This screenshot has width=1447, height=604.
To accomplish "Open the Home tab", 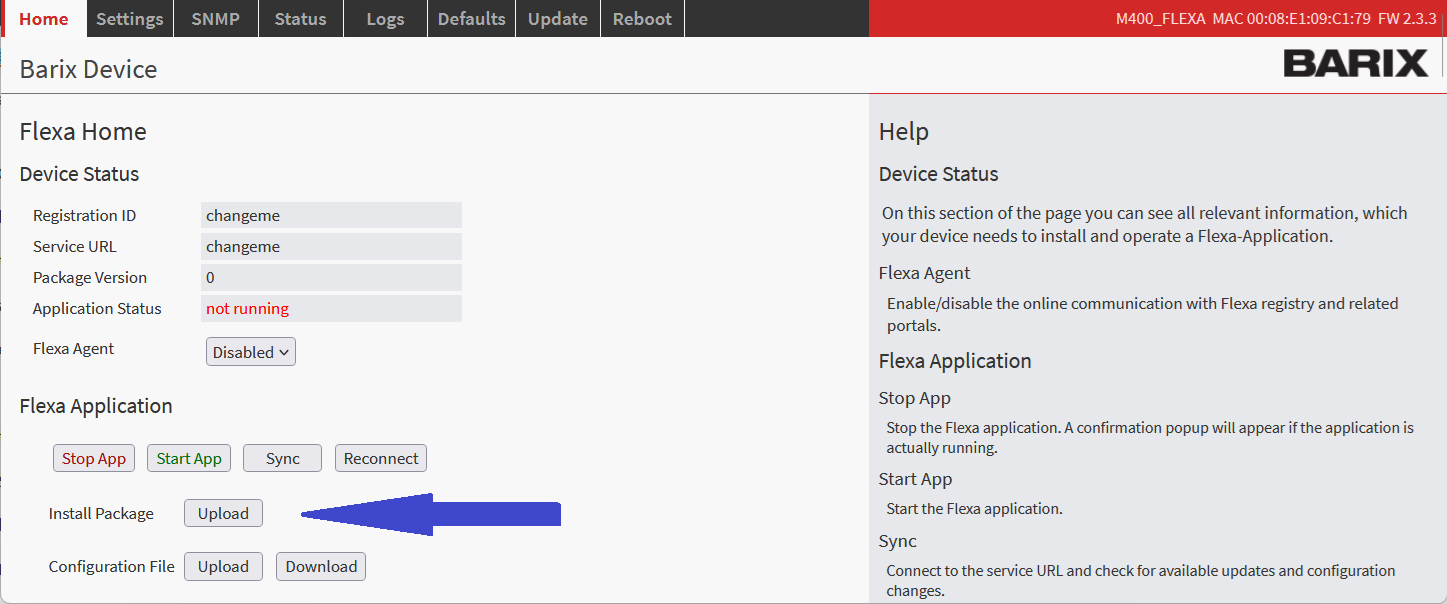I will tap(44, 19).
